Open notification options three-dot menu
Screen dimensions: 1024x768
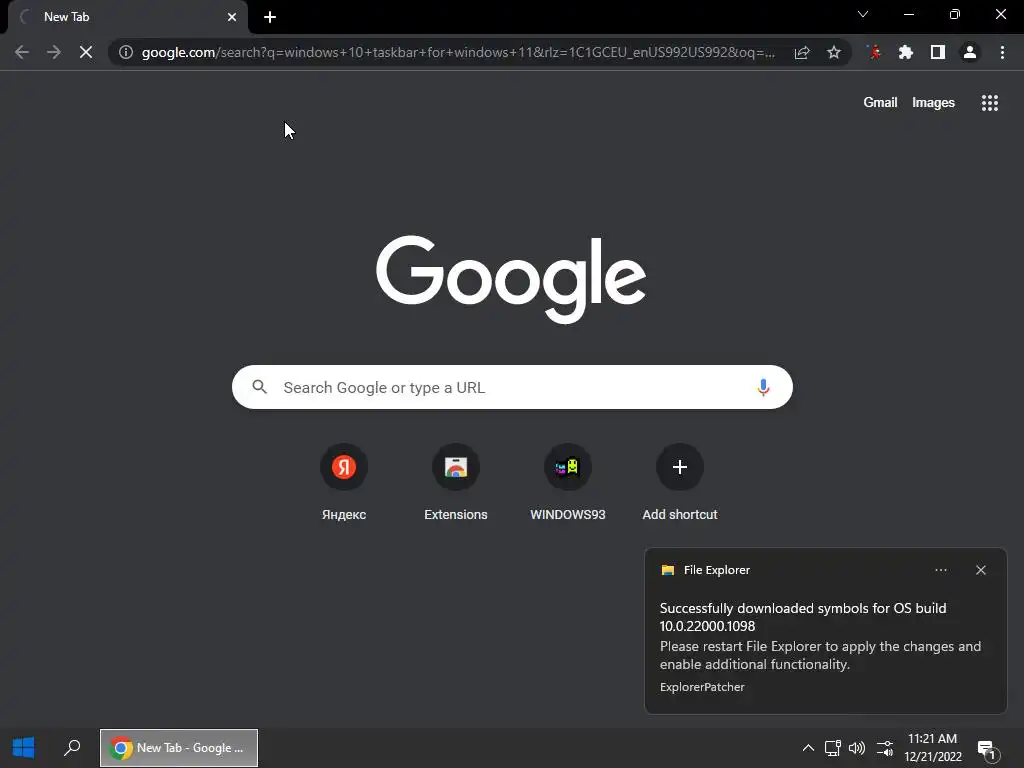(941, 570)
